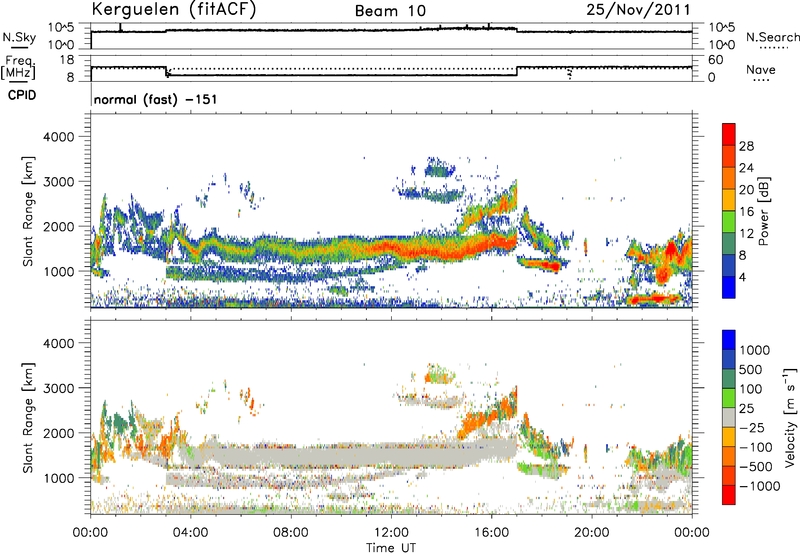The width and height of the screenshot is (800, 554).
Task: Click the power colorbar segment between 16 and 20 dB
Action: point(729,200)
